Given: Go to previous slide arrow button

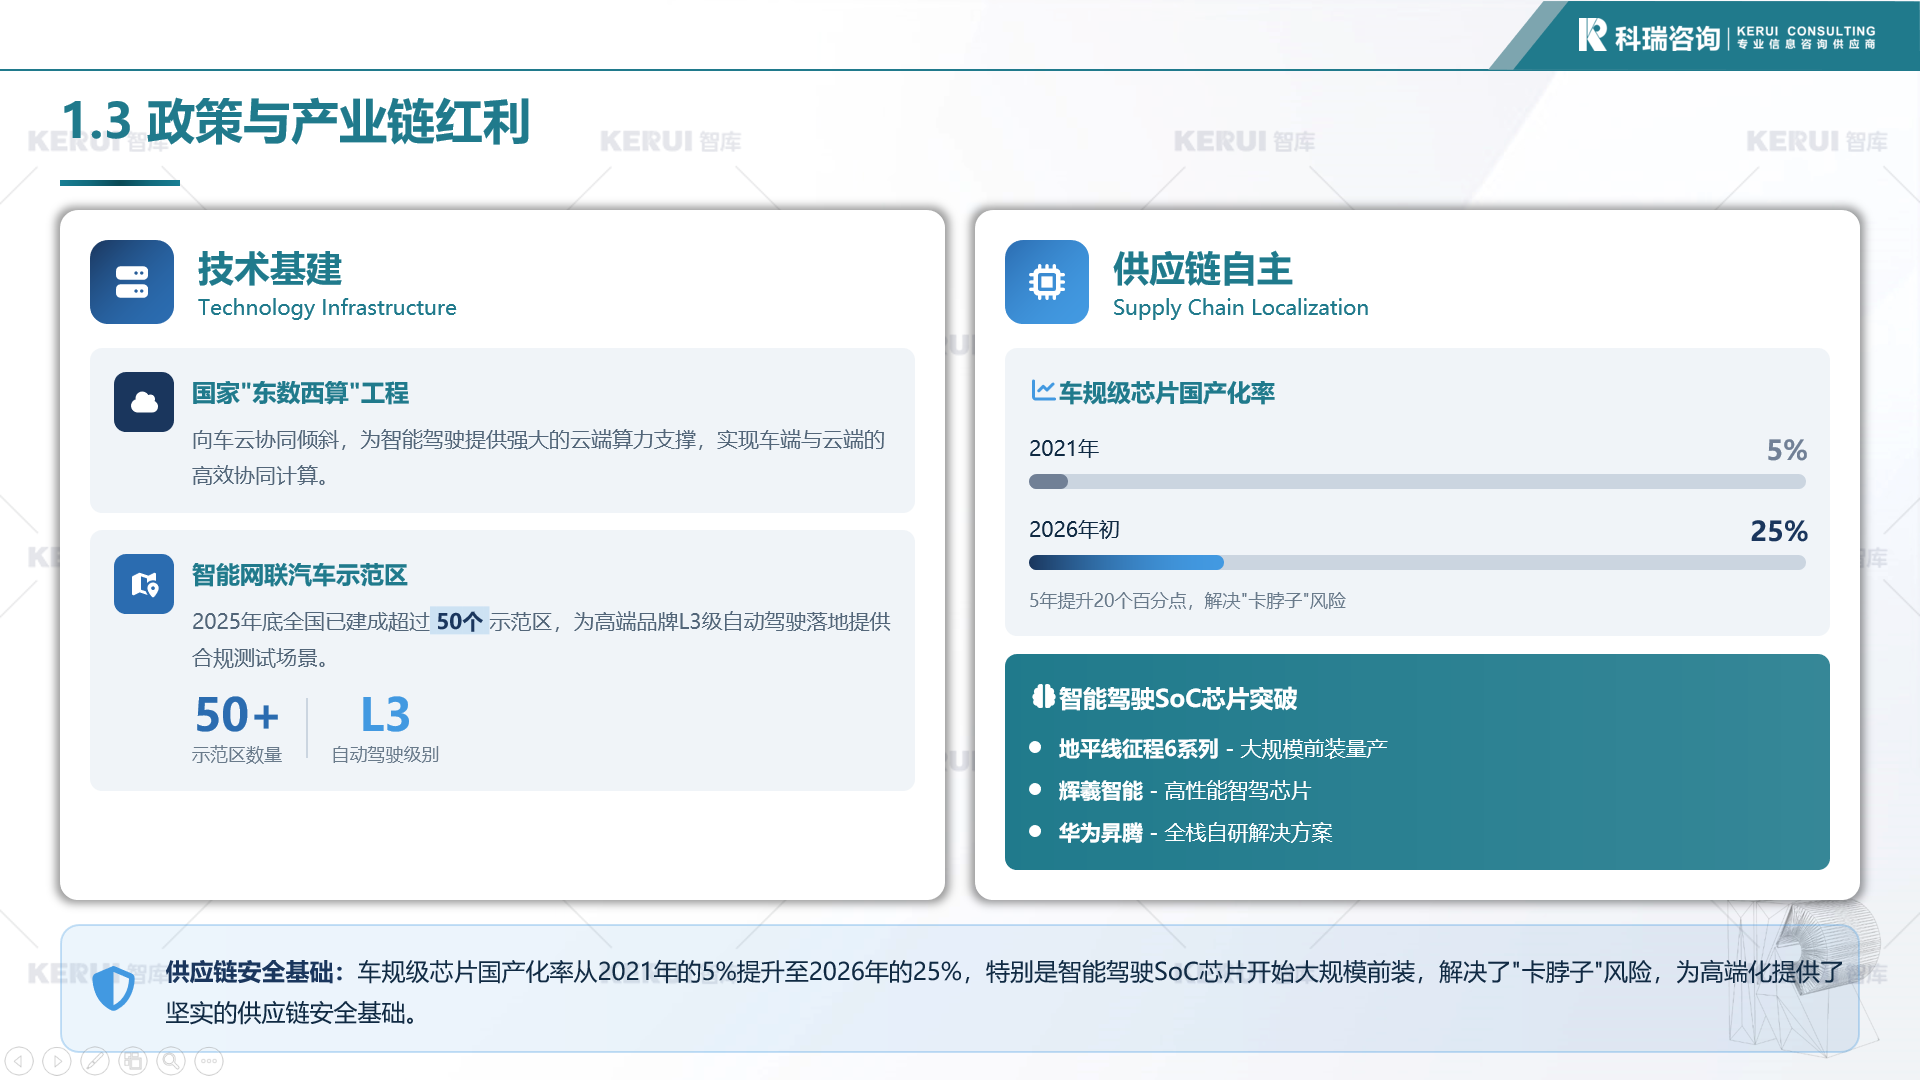Looking at the screenshot, I should click(x=19, y=1061).
